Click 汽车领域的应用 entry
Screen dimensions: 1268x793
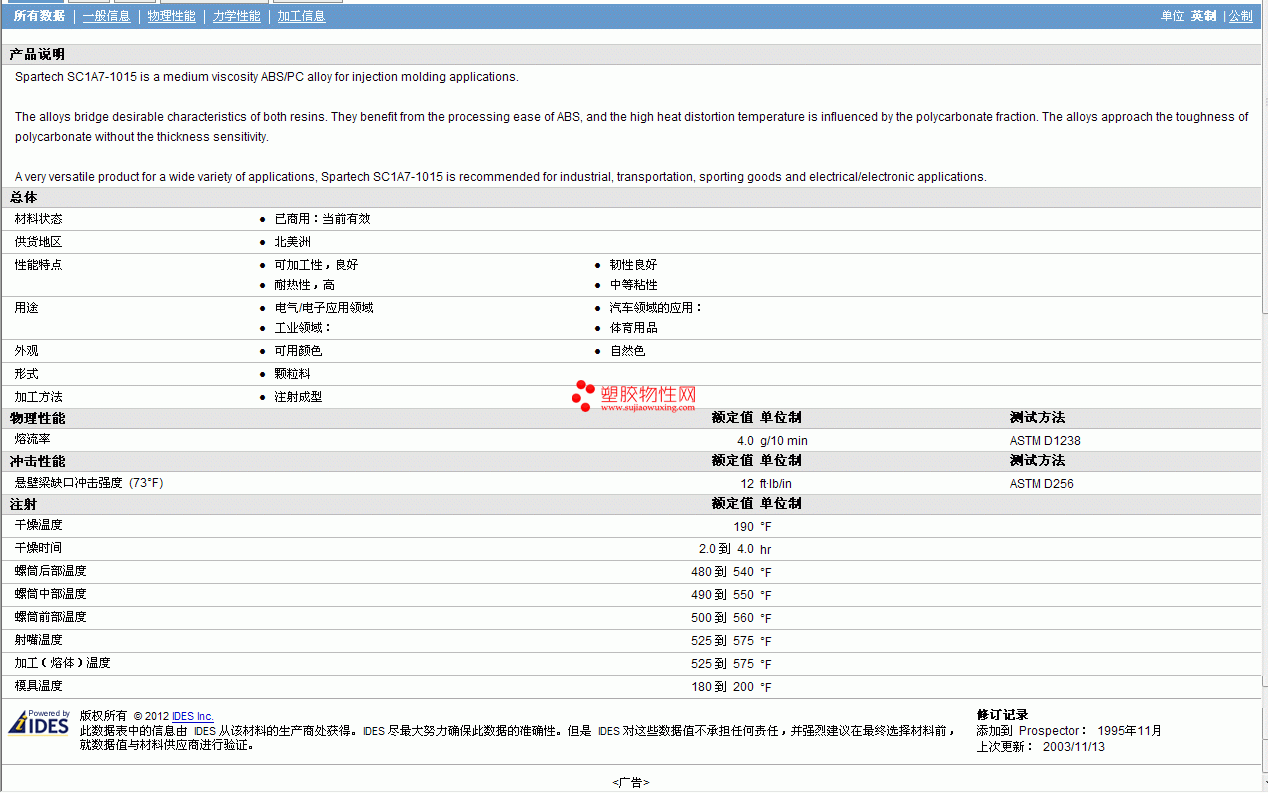[x=656, y=307]
